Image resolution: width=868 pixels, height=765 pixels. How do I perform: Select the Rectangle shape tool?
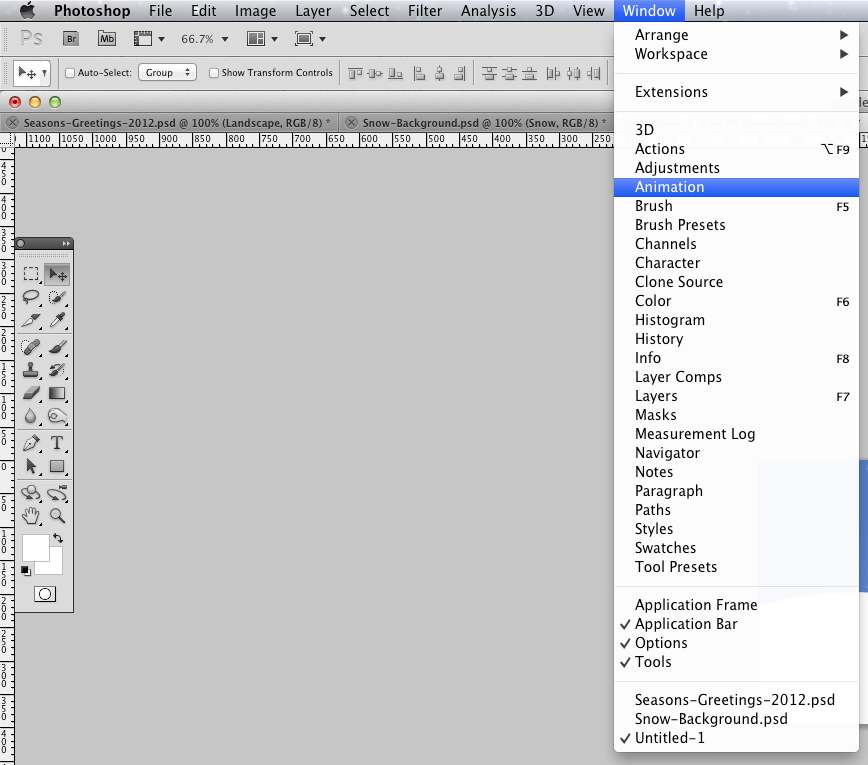pyautogui.click(x=57, y=466)
